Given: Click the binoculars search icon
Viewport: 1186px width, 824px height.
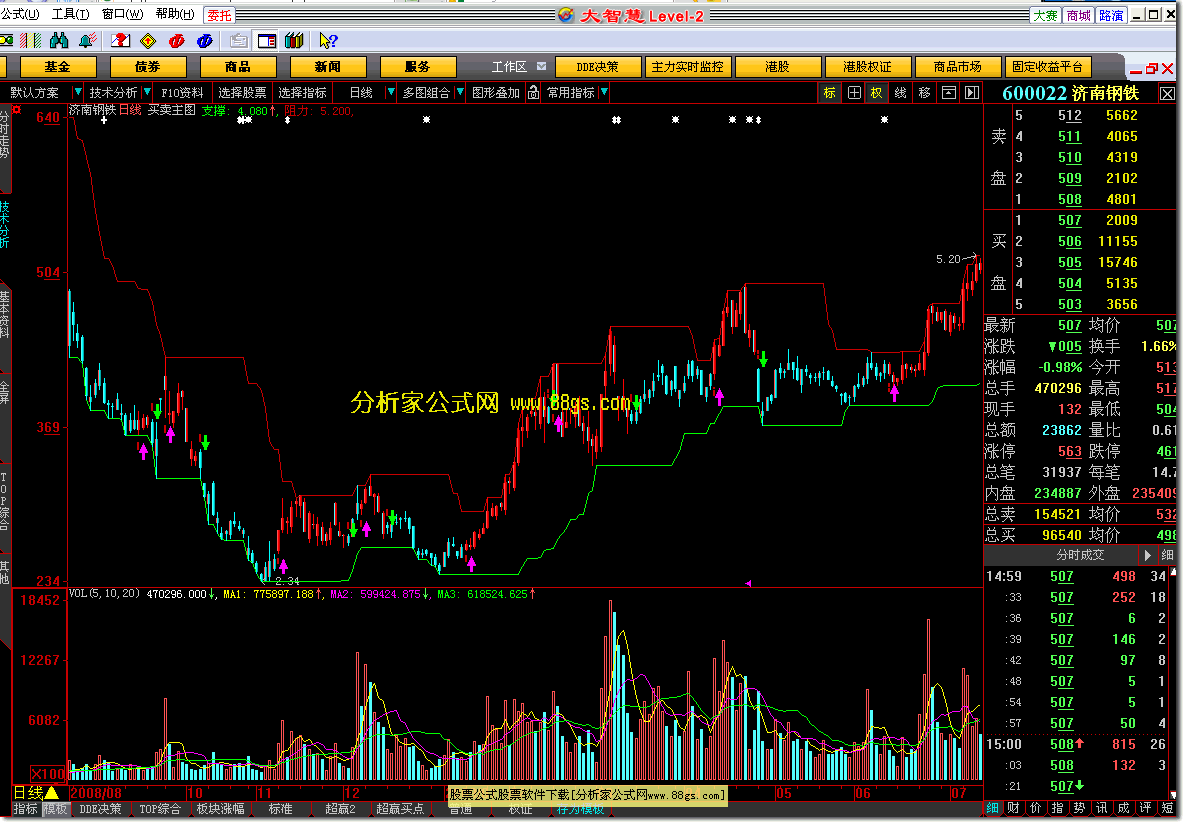Looking at the screenshot, I should click(59, 41).
